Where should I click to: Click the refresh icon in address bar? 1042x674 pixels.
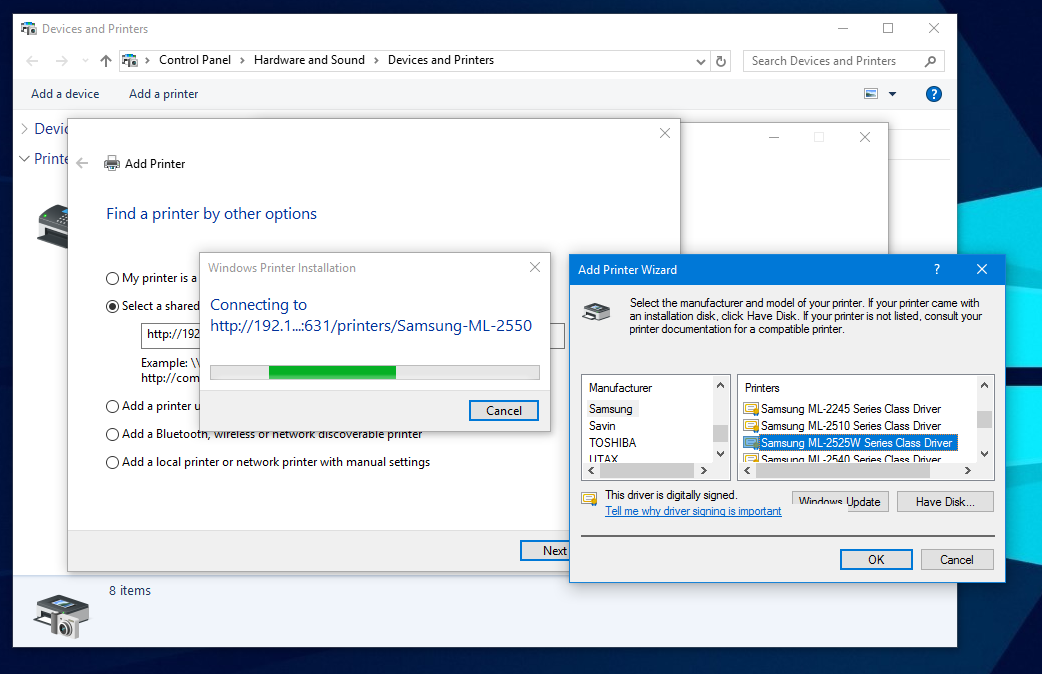(721, 61)
